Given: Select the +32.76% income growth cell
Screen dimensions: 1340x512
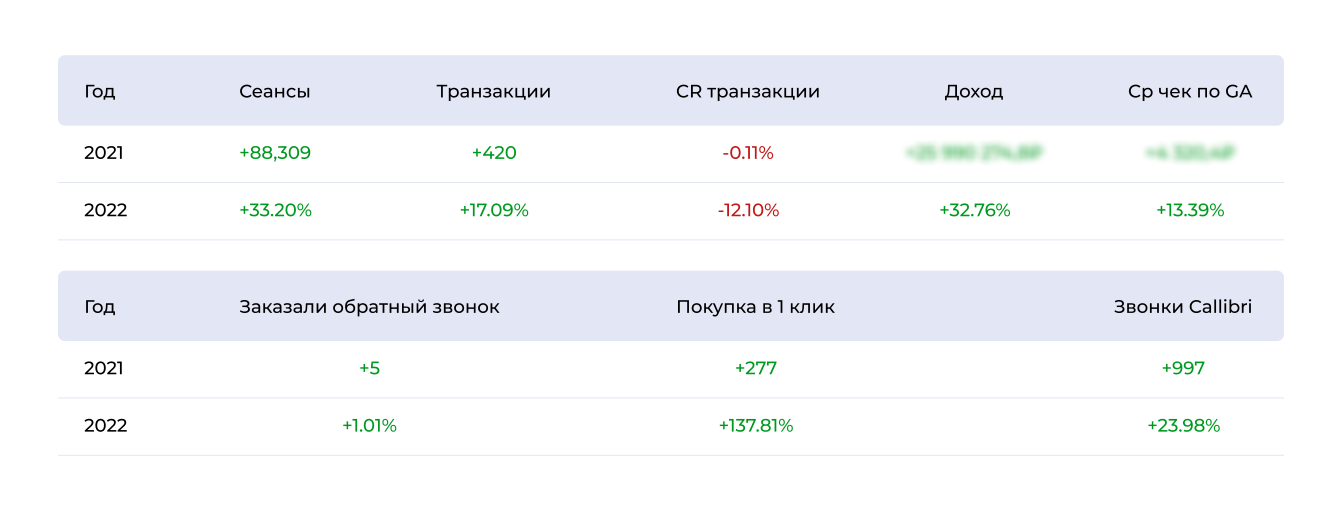Looking at the screenshot, I should [x=974, y=211].
